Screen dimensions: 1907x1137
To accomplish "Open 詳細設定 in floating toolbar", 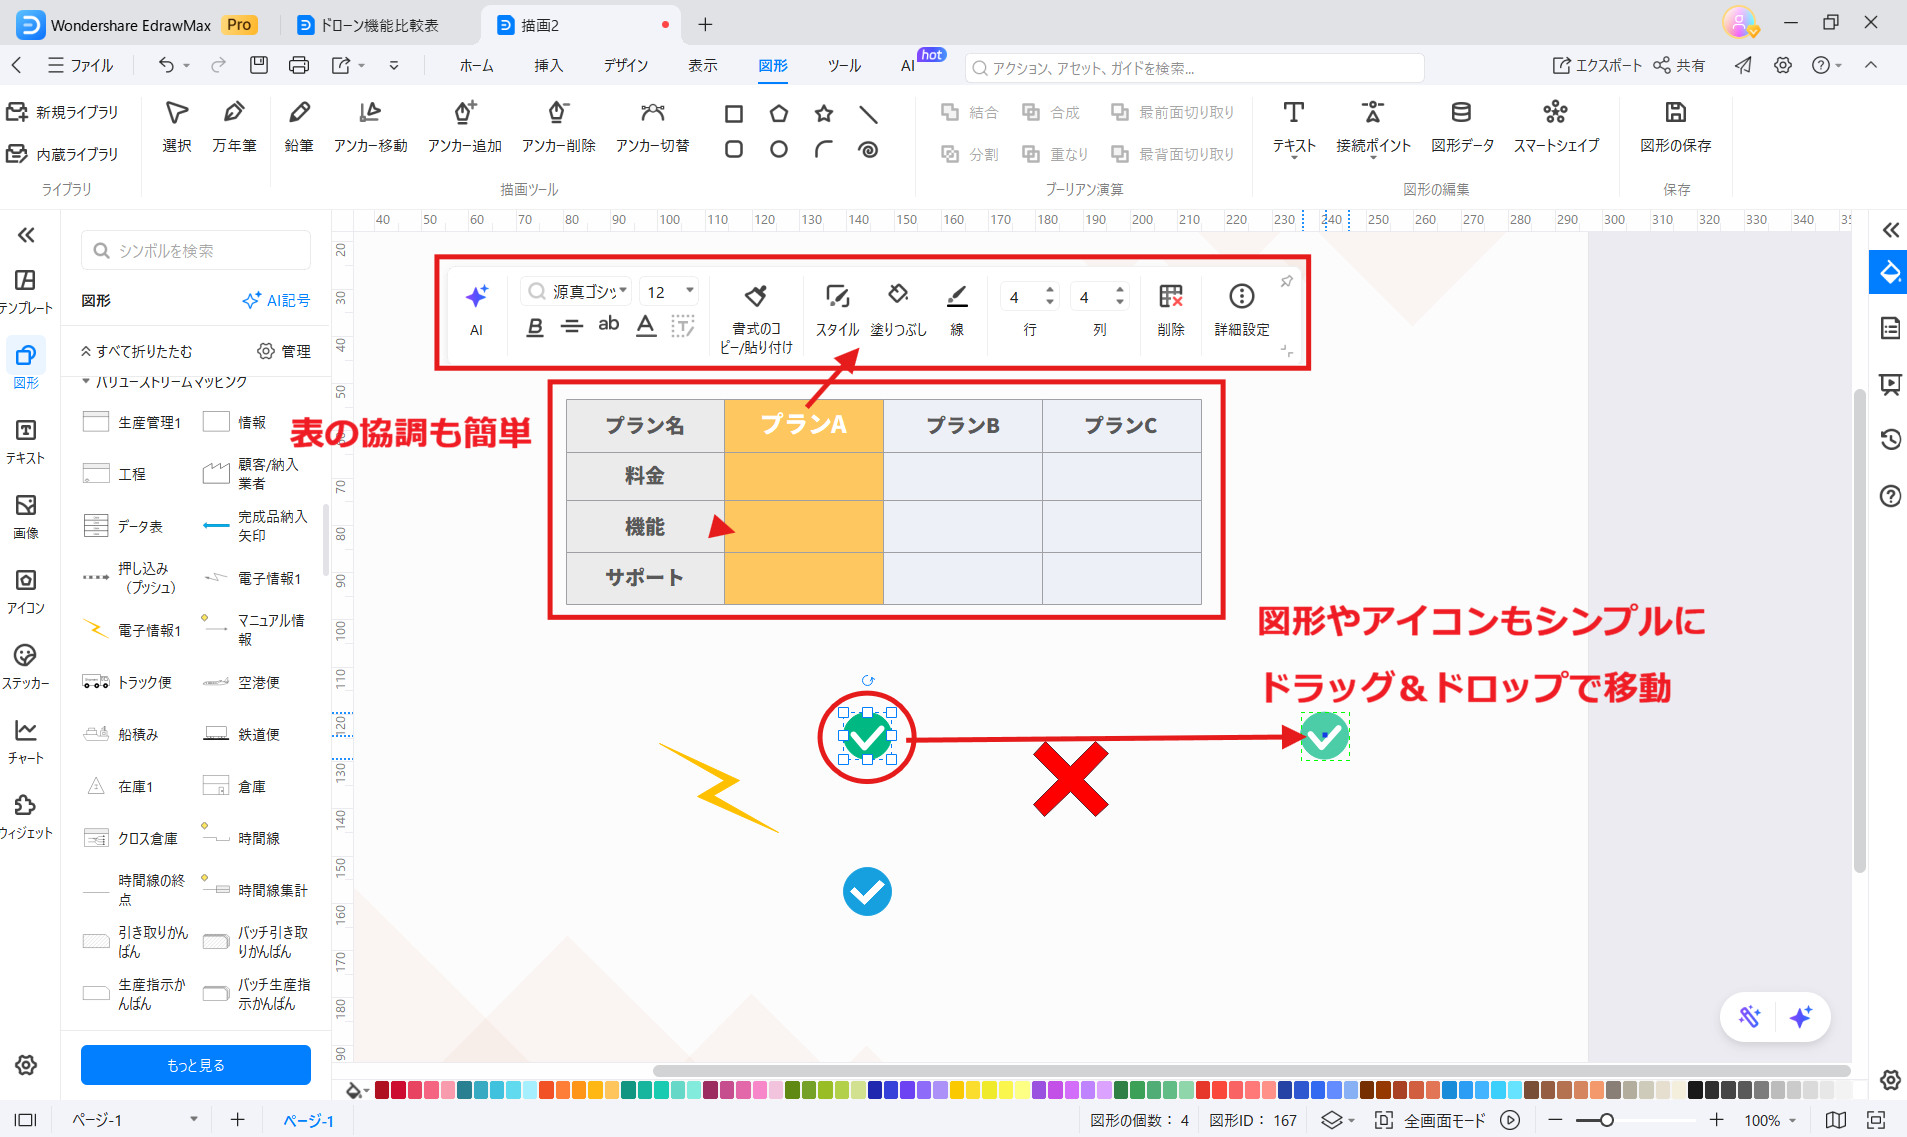I will 1242,310.
